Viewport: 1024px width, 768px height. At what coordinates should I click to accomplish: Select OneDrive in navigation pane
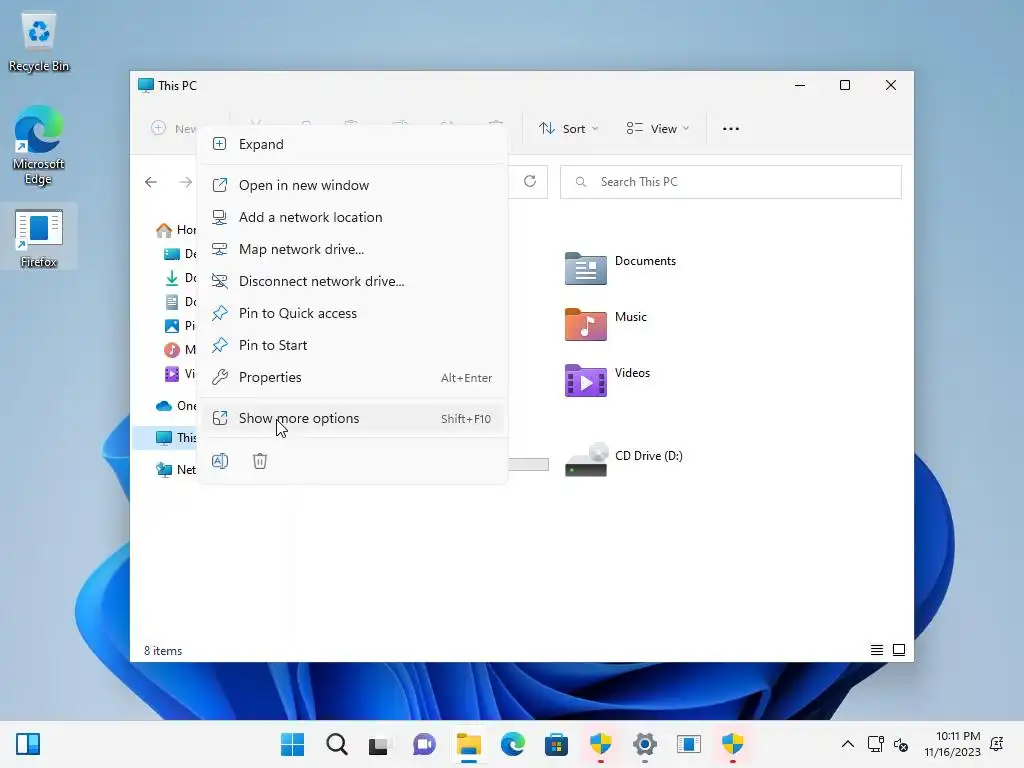coord(175,406)
